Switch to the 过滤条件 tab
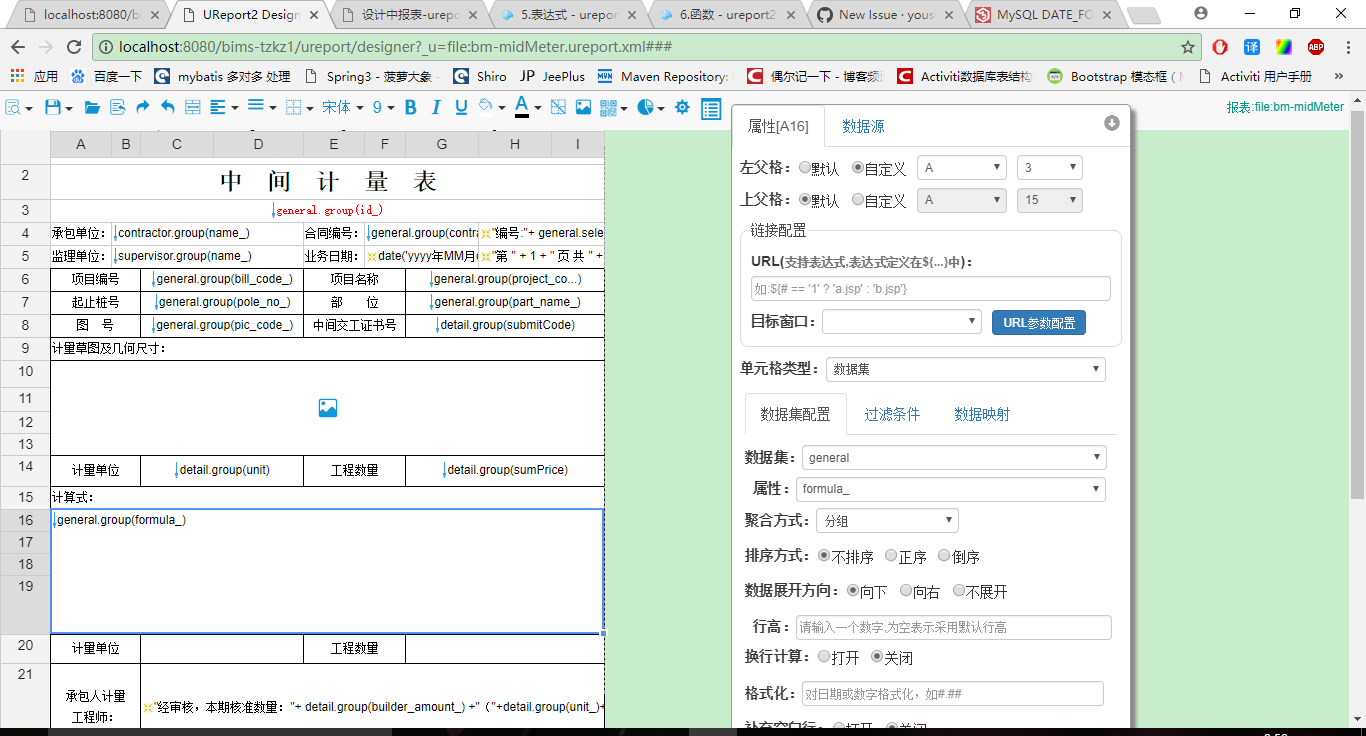This screenshot has width=1366, height=736. pyautogui.click(x=892, y=414)
